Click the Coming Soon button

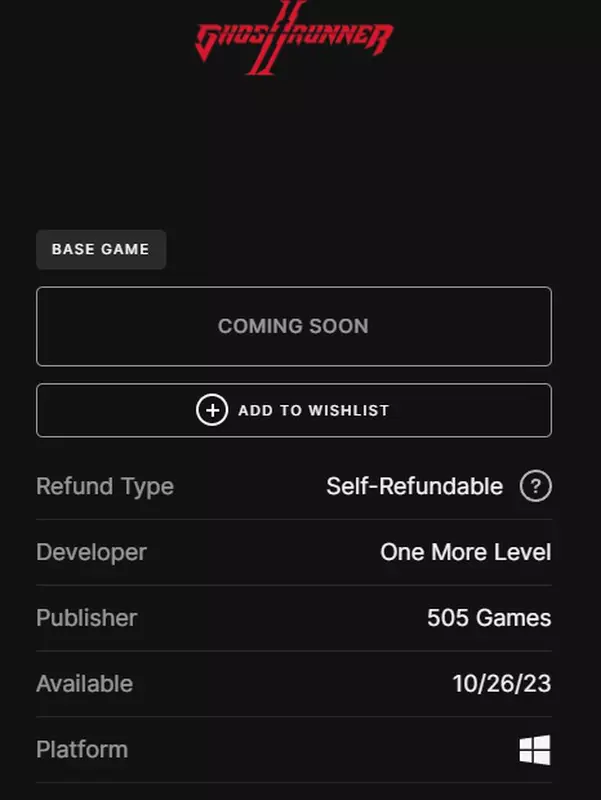(294, 327)
